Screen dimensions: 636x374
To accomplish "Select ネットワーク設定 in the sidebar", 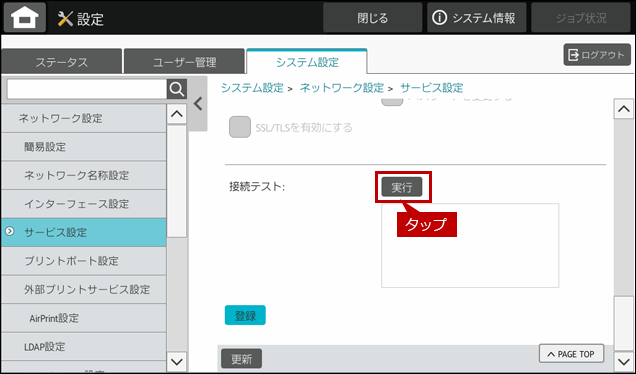I will click(84, 118).
